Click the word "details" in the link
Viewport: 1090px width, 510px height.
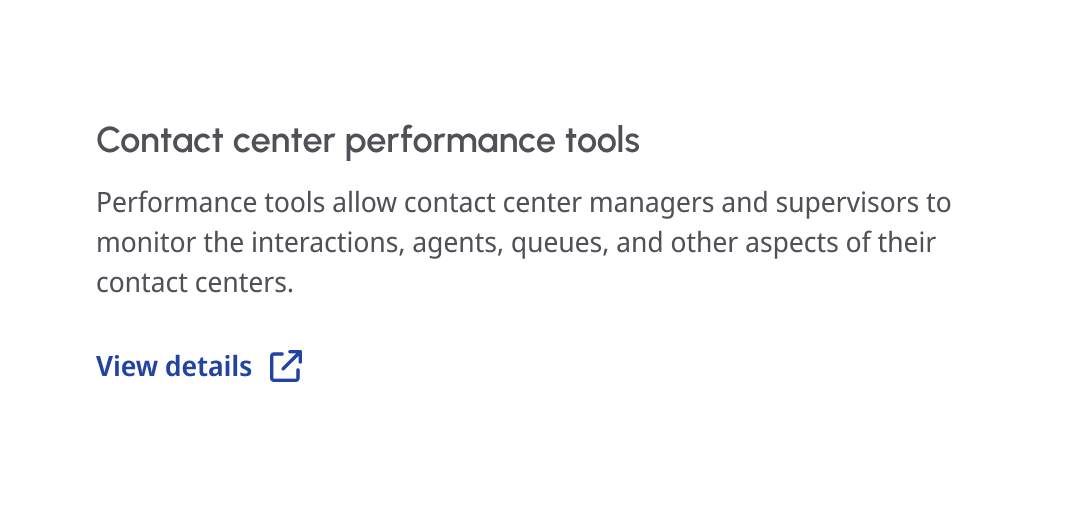tap(208, 367)
